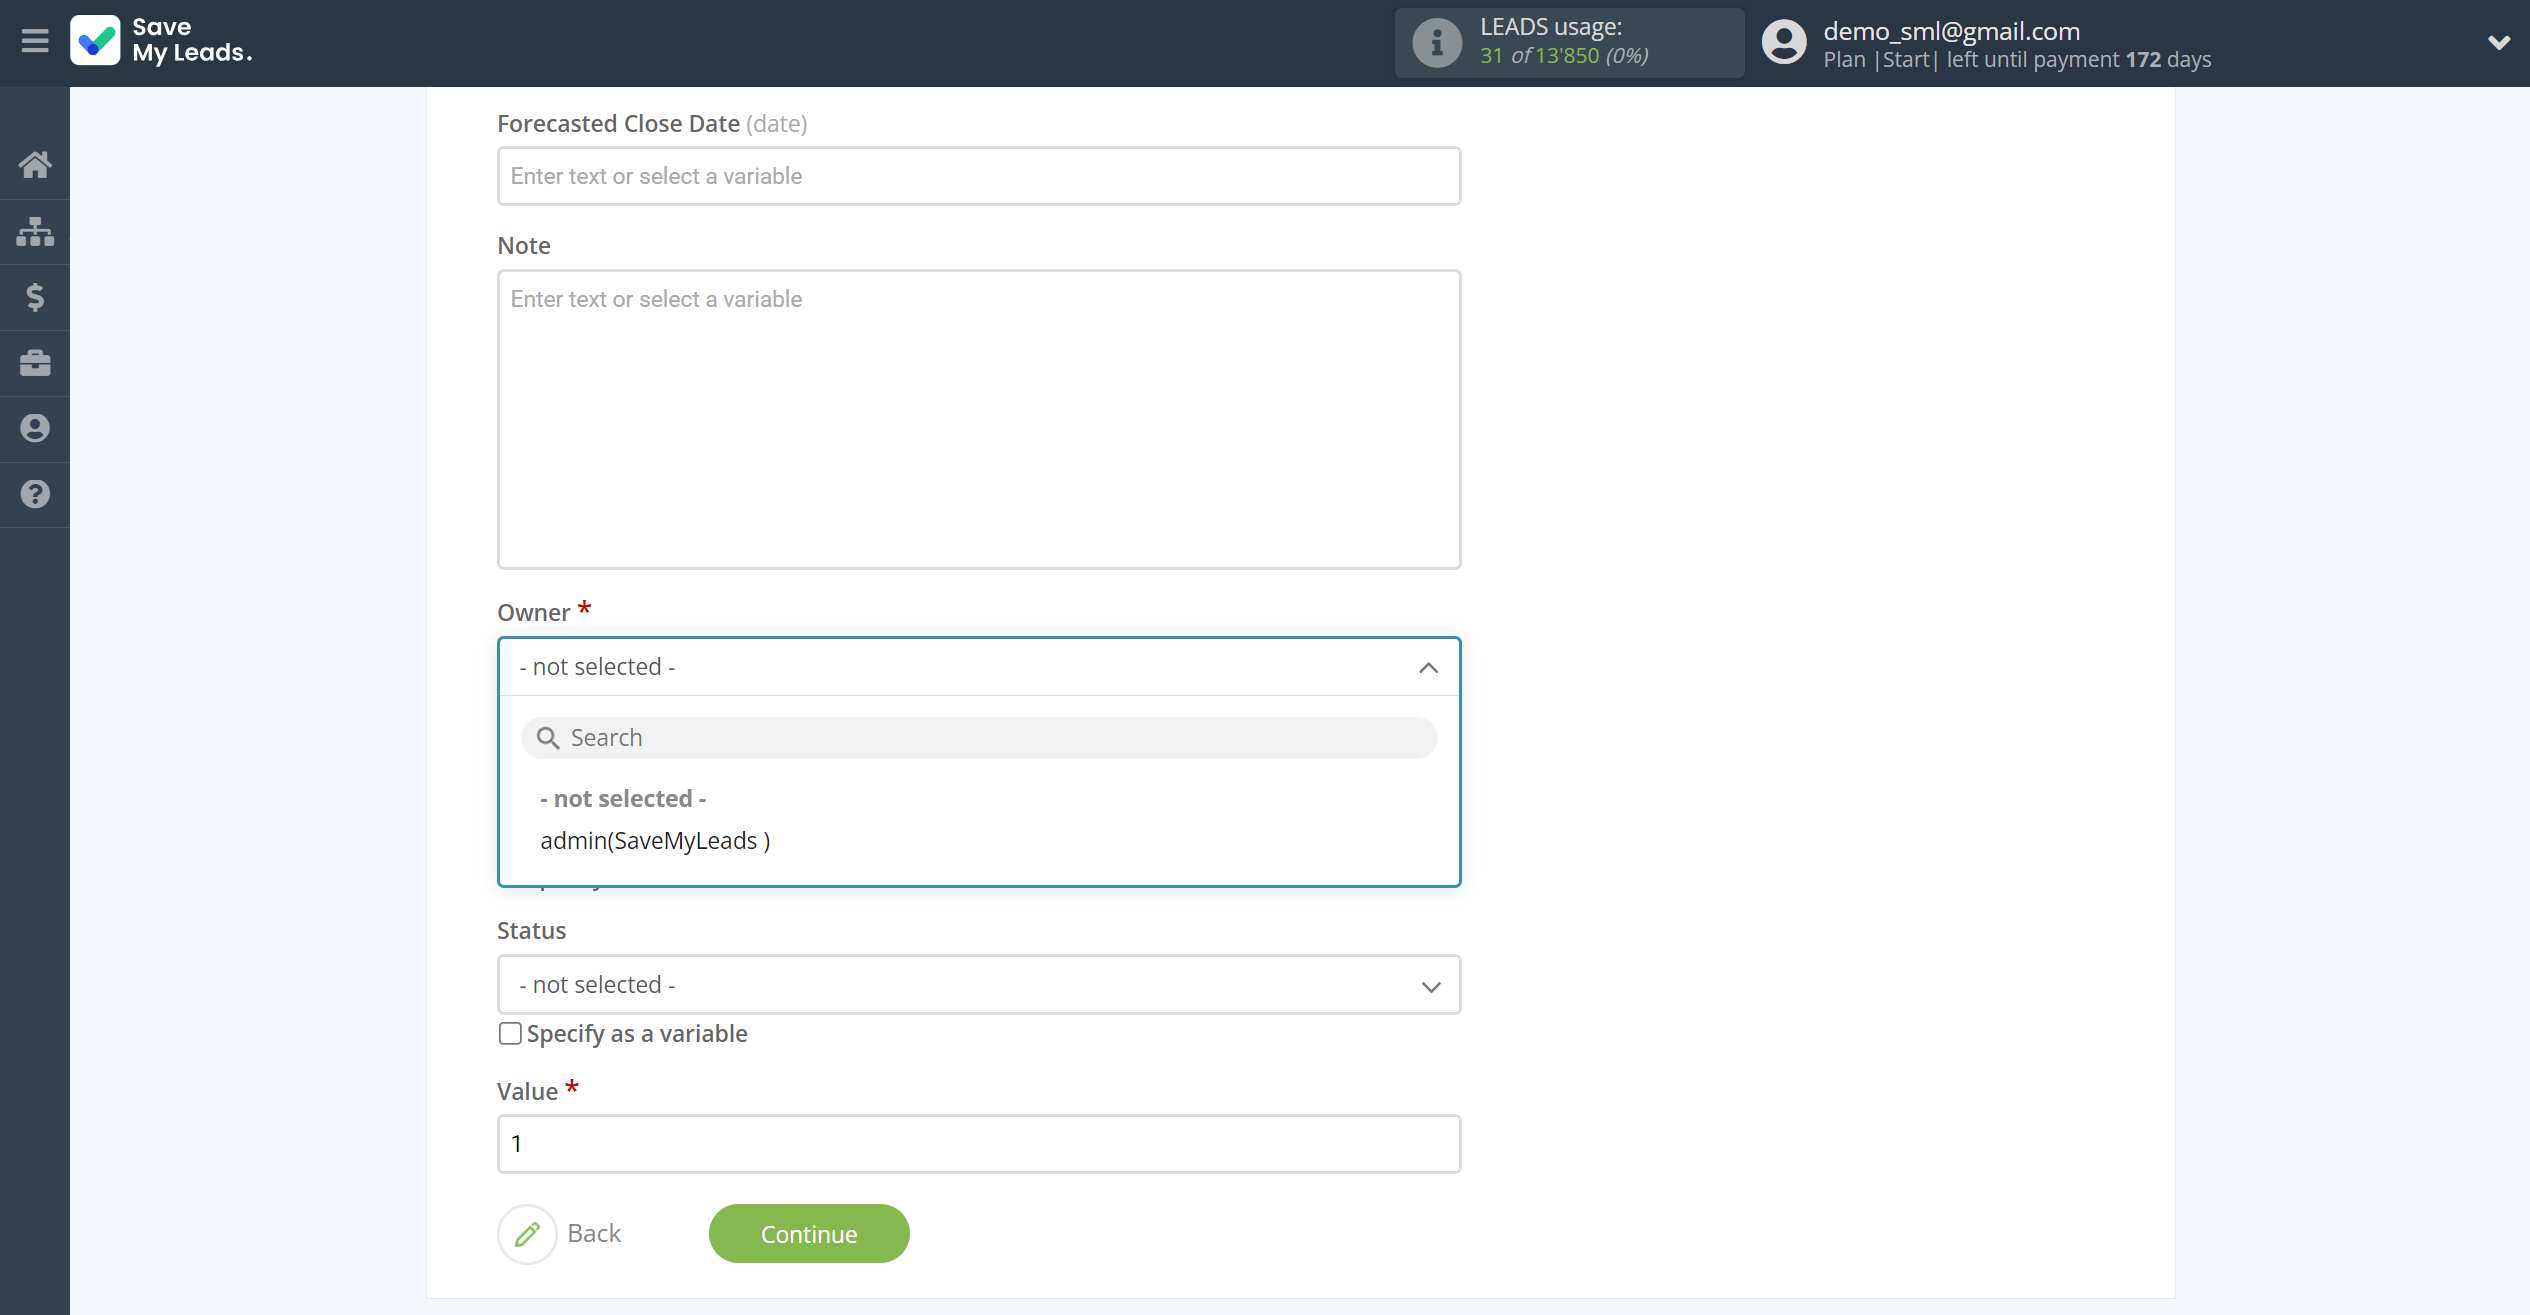Click the demo_sml@gmail.com account text
This screenshot has width=2530, height=1315.
1951,31
